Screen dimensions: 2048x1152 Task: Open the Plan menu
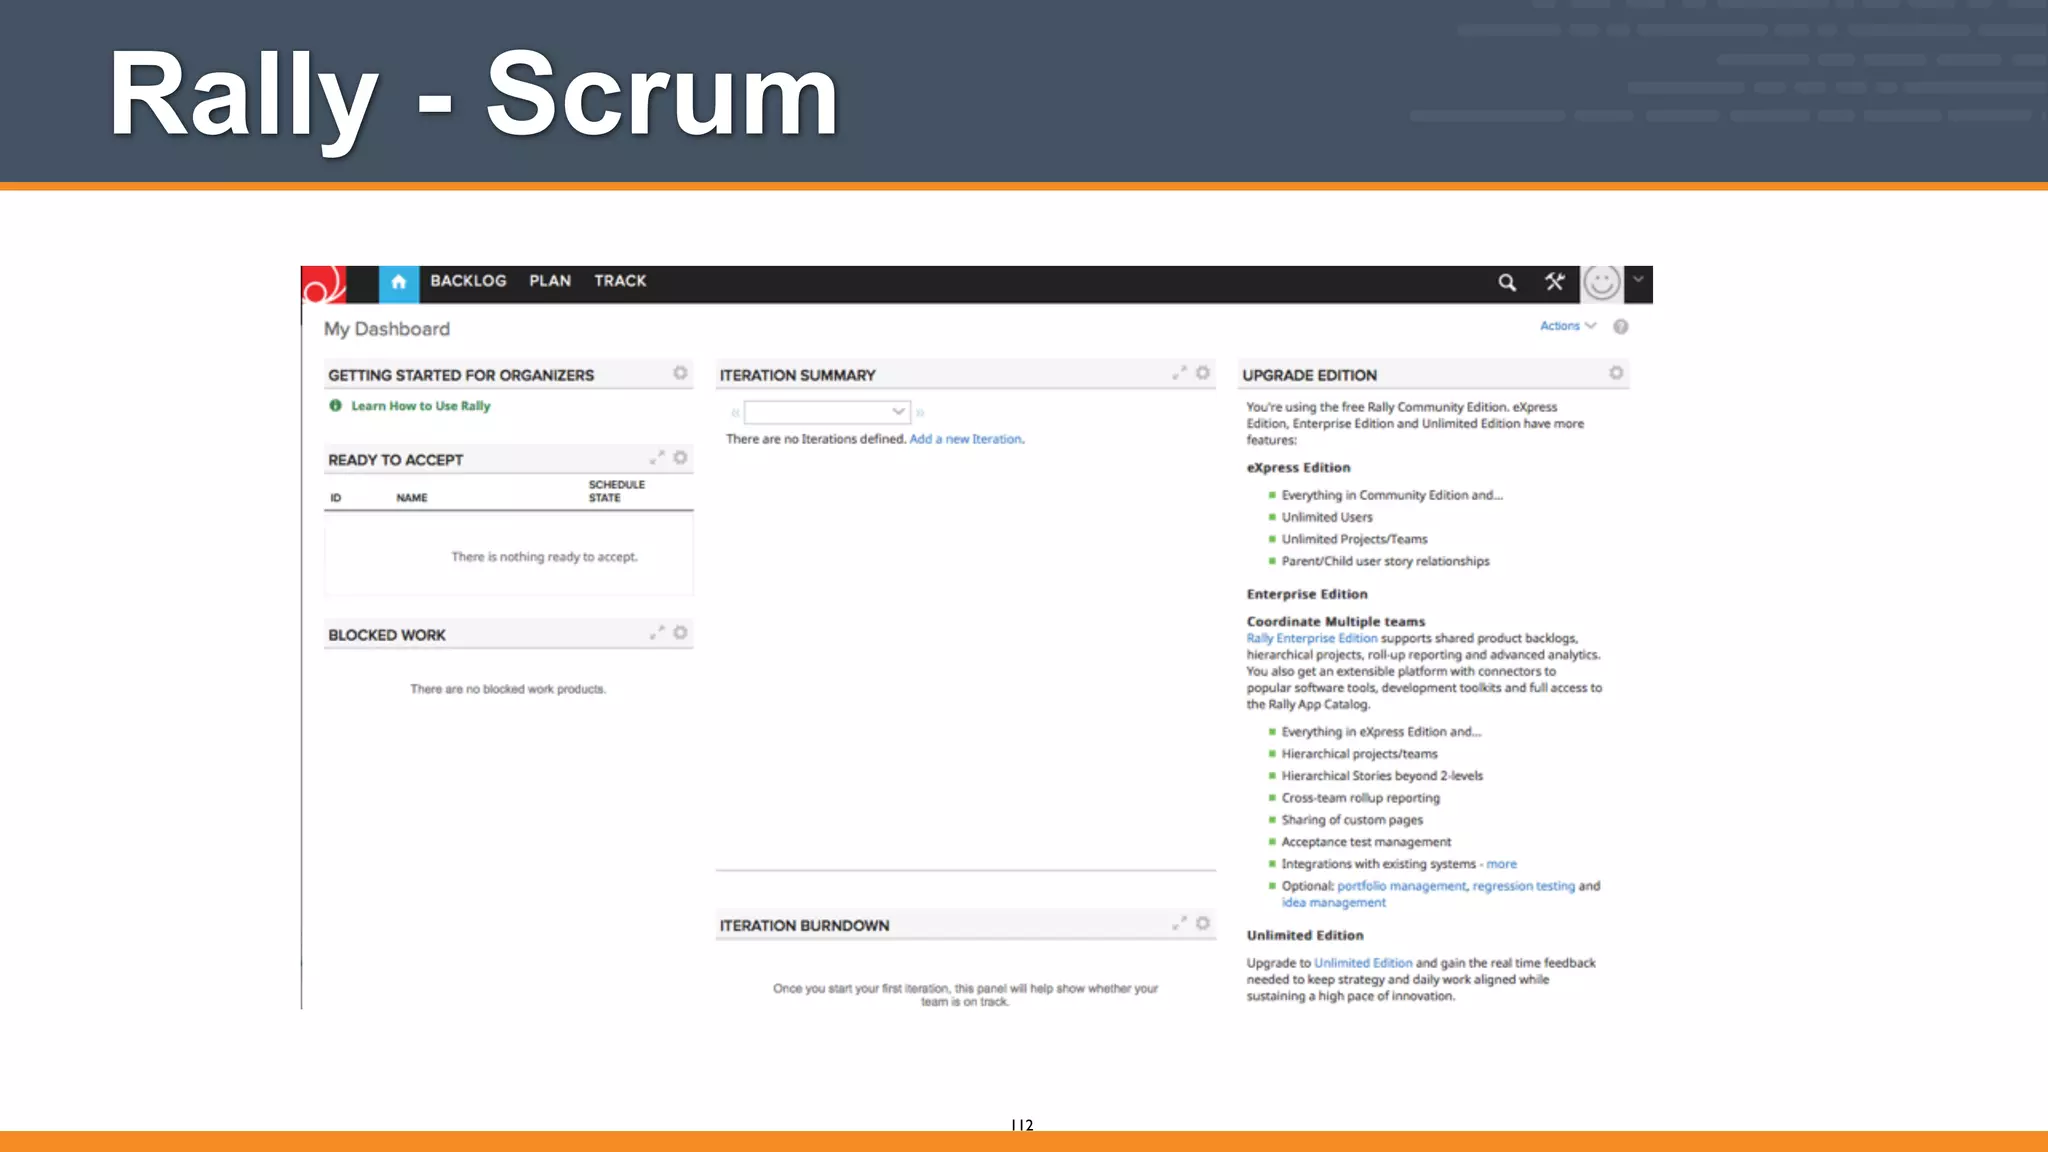550,281
